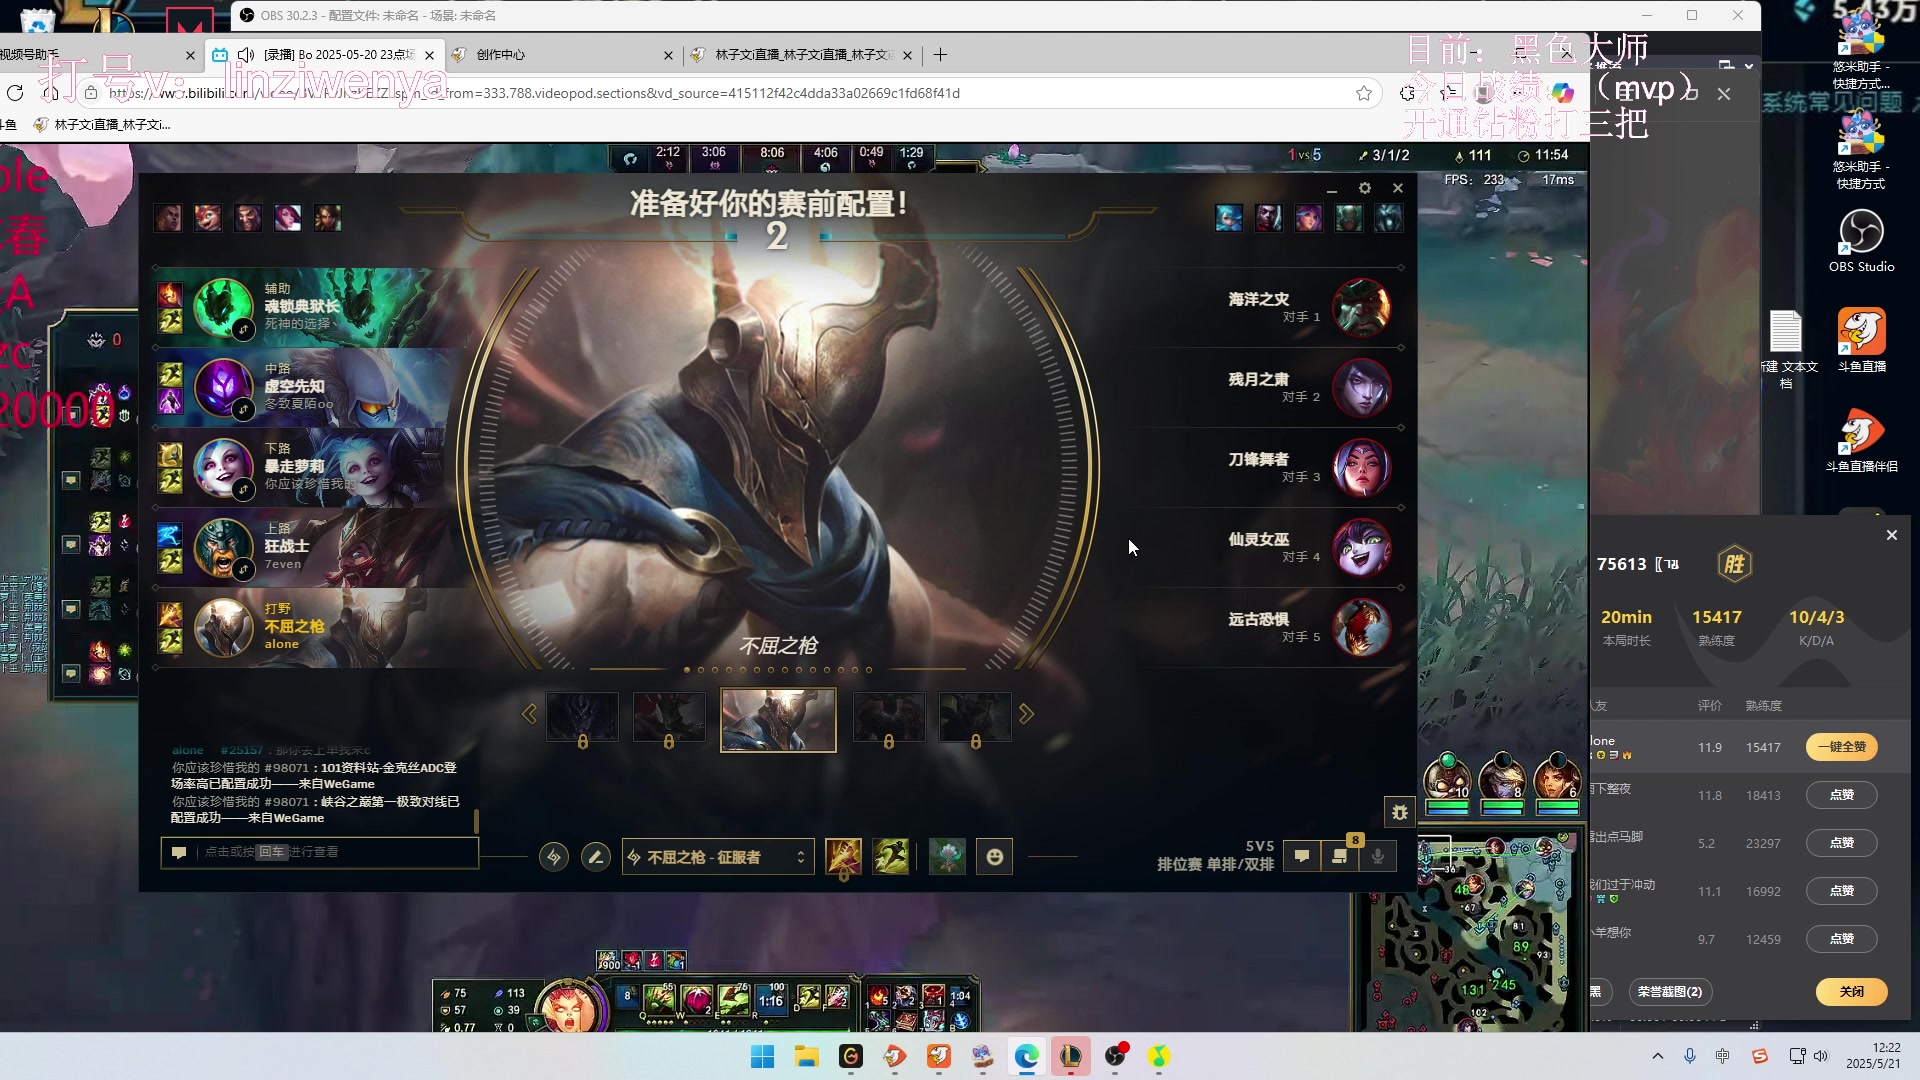Open 斗鱼直播 desktop shortcut

1861,341
